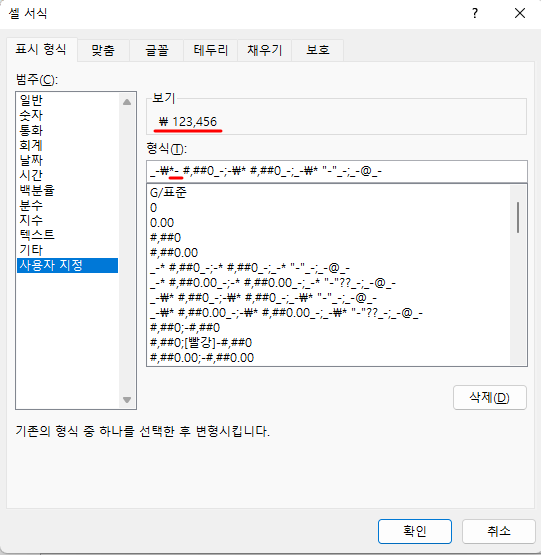Click category list scroll up arrow

point(127,102)
